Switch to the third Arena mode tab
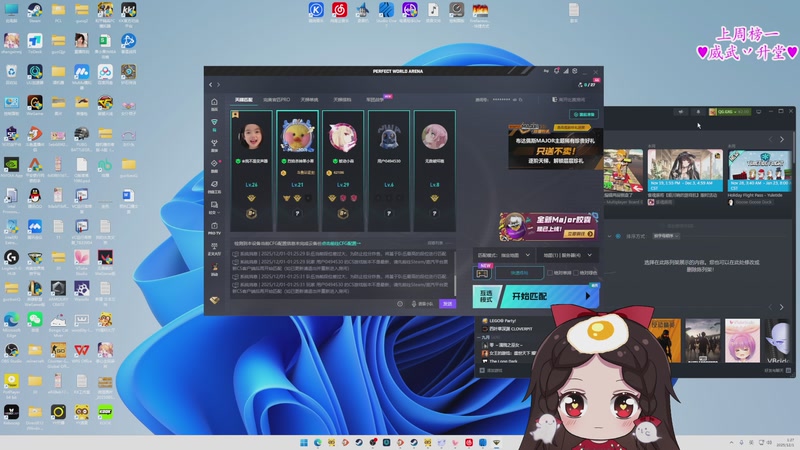Viewport: 800px width, 450px height. click(x=309, y=99)
